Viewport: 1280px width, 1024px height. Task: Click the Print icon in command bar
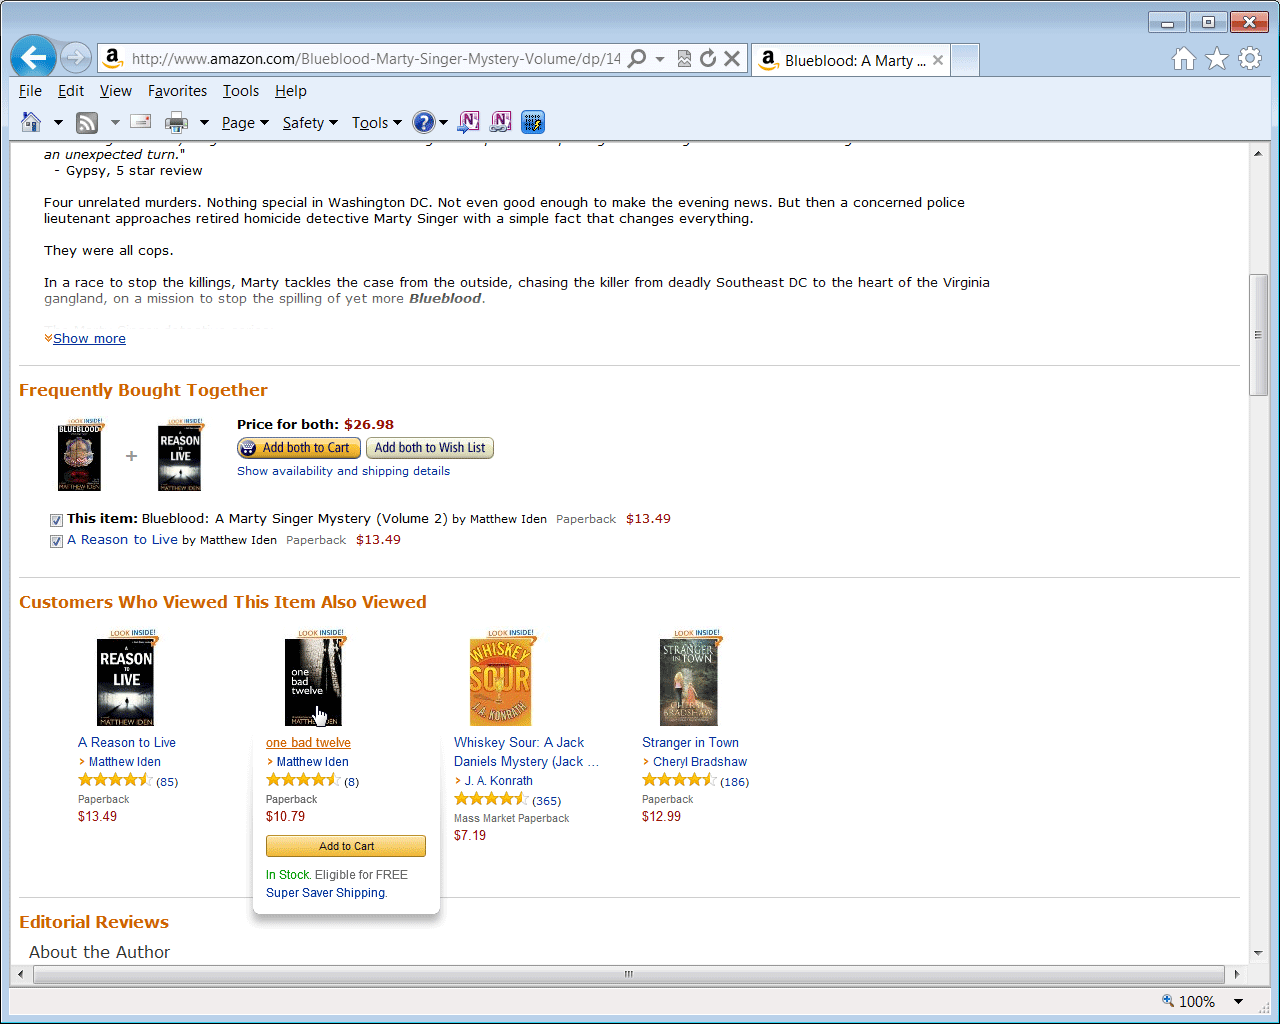pyautogui.click(x=176, y=122)
